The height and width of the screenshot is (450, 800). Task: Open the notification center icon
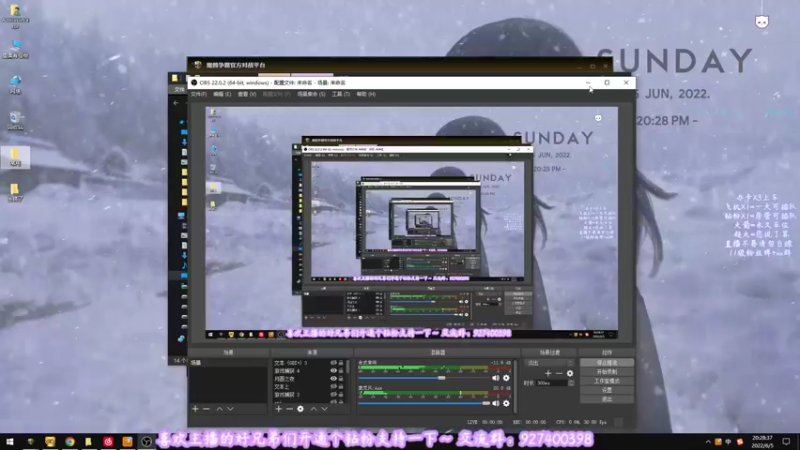(x=786, y=442)
